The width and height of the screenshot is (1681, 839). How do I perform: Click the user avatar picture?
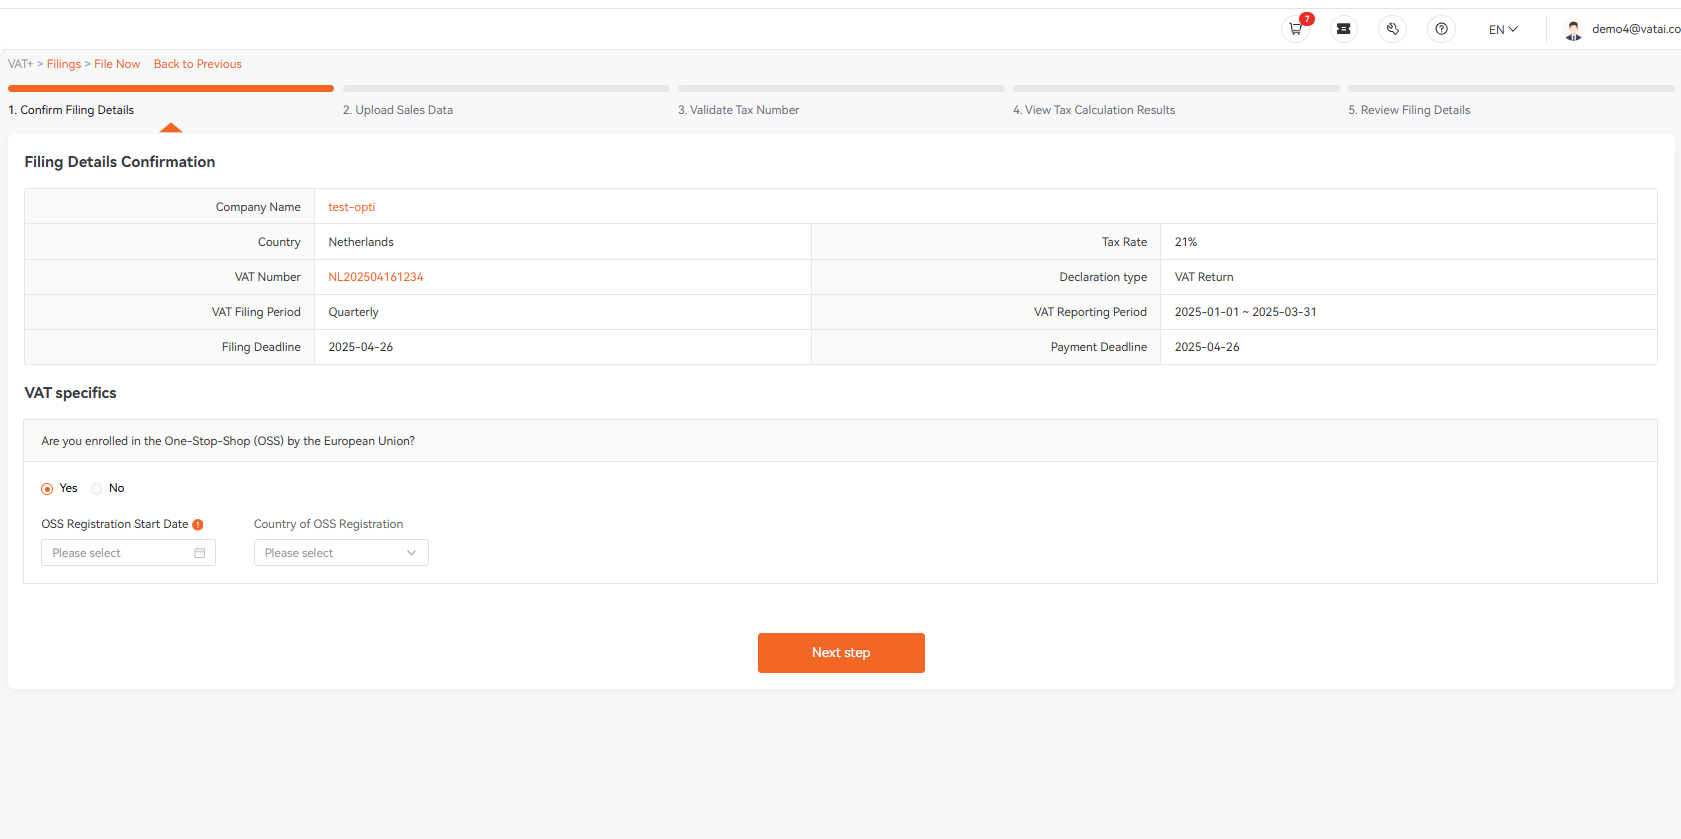point(1573,30)
